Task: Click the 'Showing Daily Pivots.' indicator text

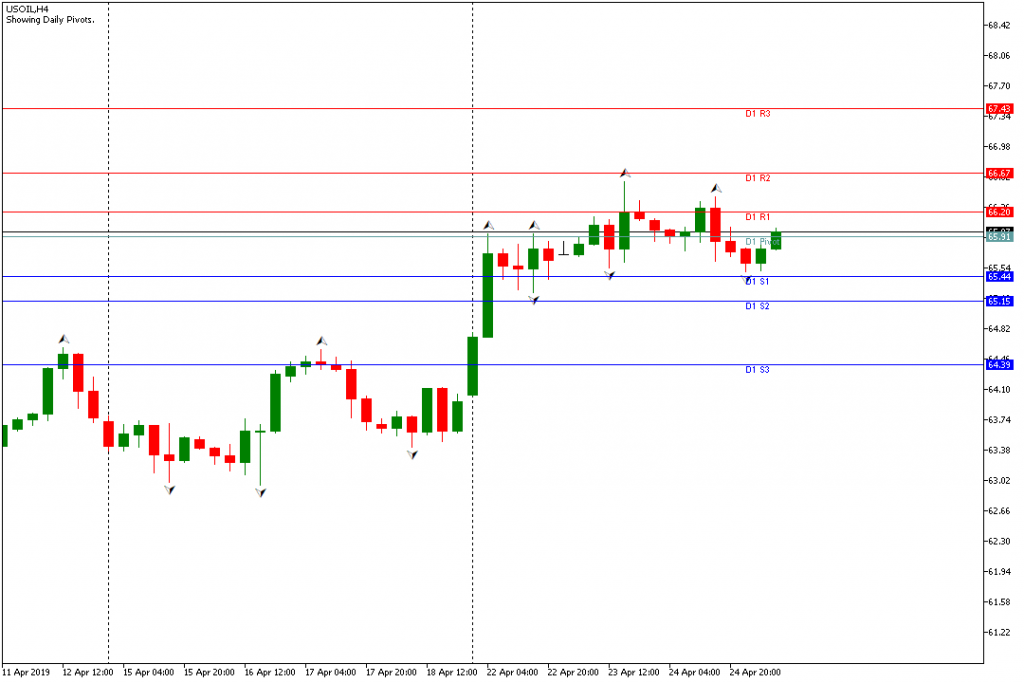Action: [50, 20]
